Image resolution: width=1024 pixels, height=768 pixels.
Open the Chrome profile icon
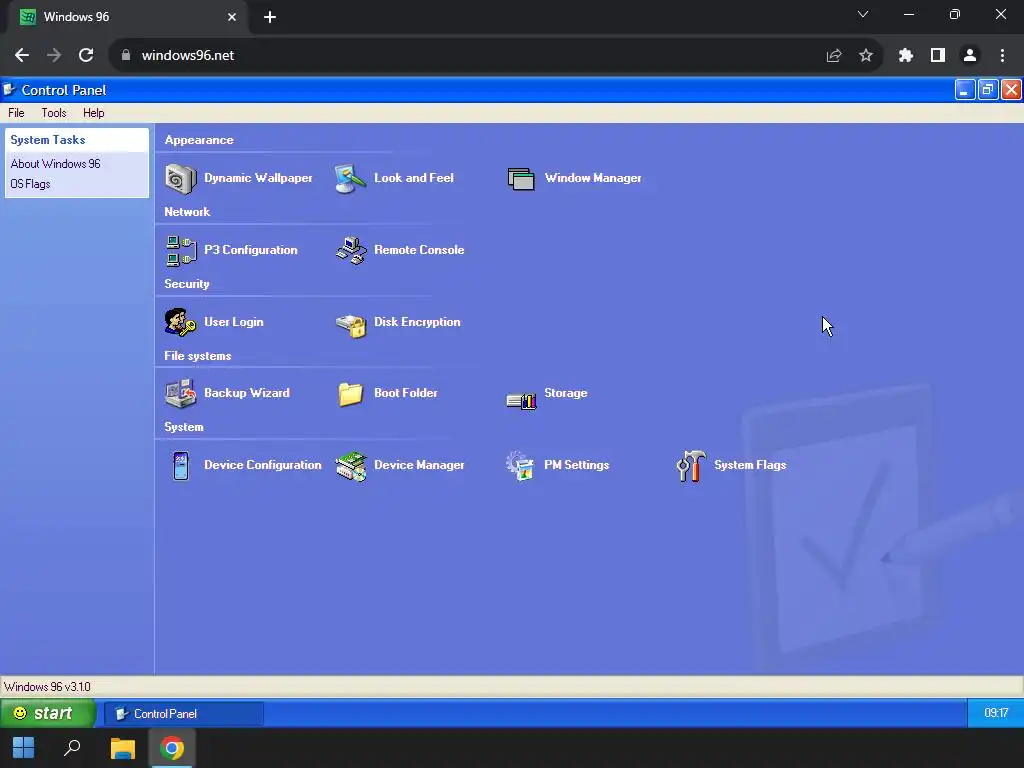(x=970, y=56)
